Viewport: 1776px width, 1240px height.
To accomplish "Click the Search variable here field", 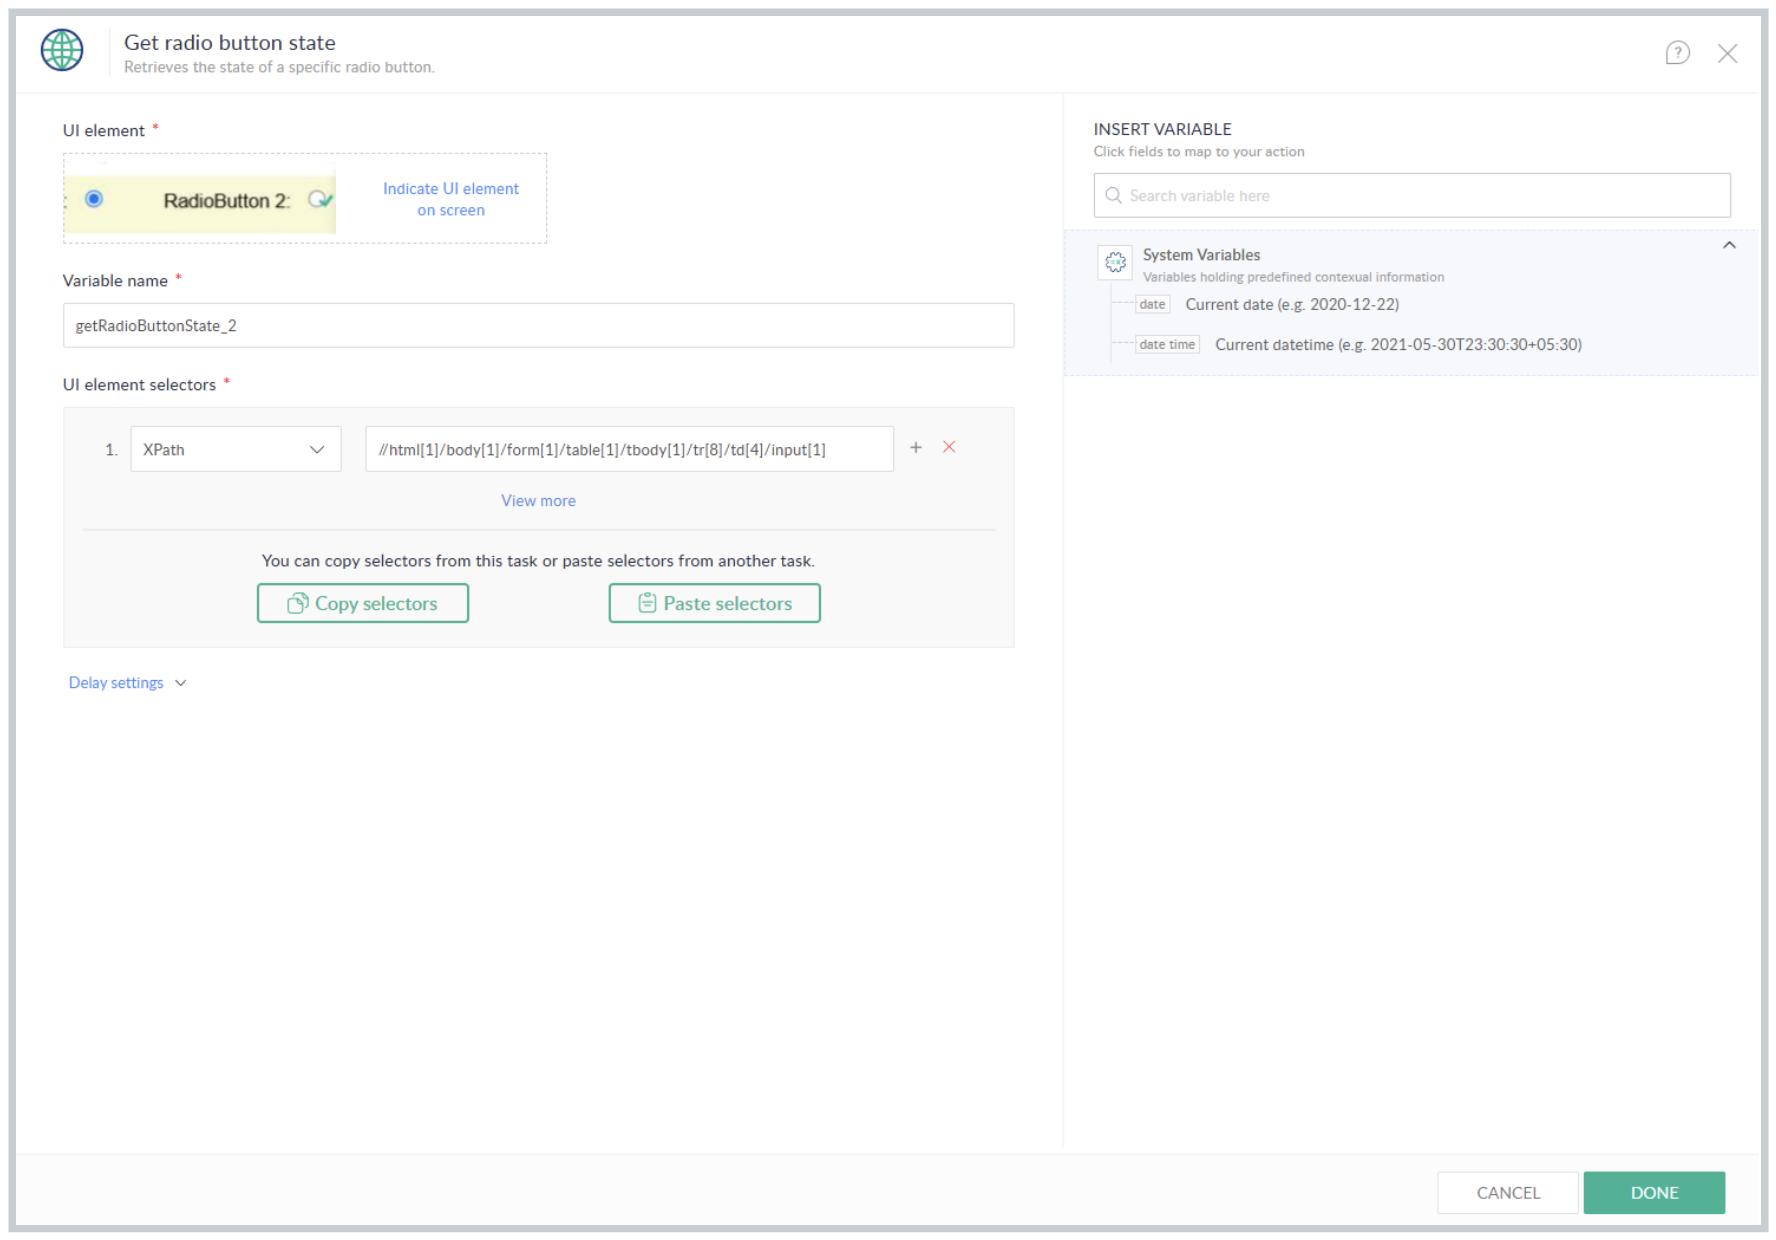I will coord(1412,196).
